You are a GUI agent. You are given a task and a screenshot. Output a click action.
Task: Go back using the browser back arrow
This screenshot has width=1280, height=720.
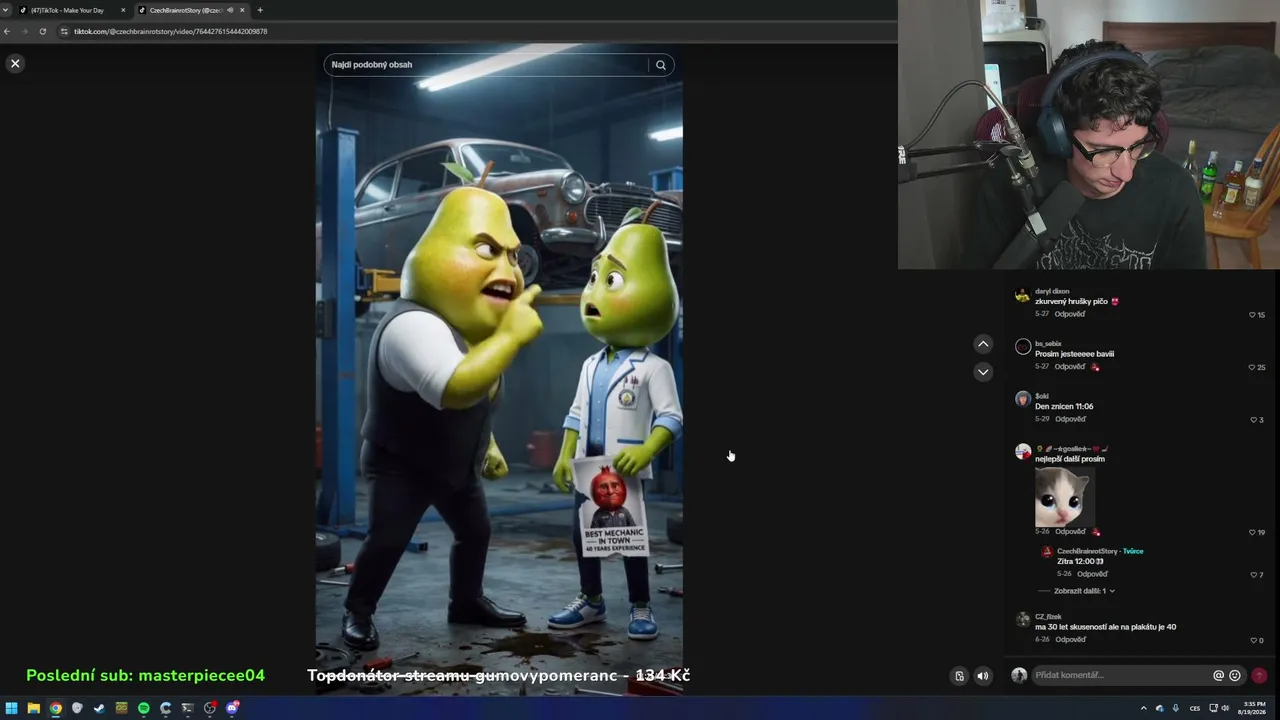coord(7,31)
